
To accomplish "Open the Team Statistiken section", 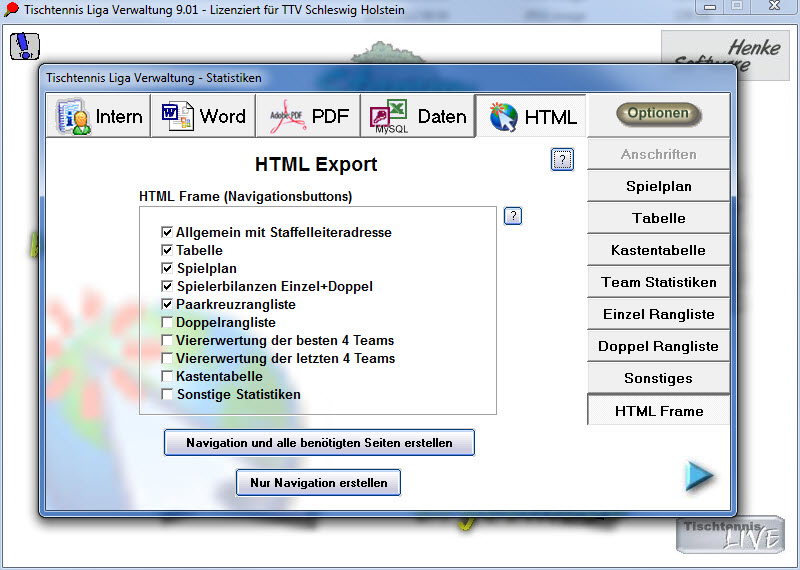I will pyautogui.click(x=658, y=282).
